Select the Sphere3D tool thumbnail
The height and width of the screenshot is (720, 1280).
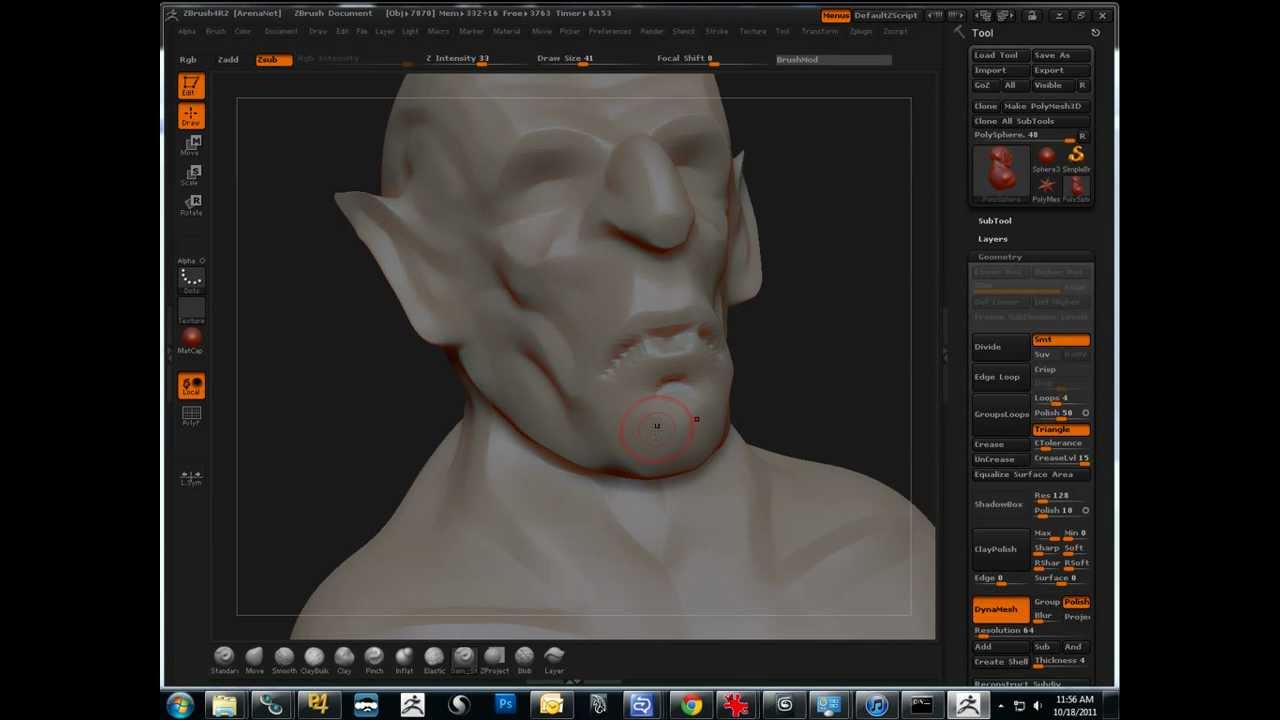point(1046,159)
